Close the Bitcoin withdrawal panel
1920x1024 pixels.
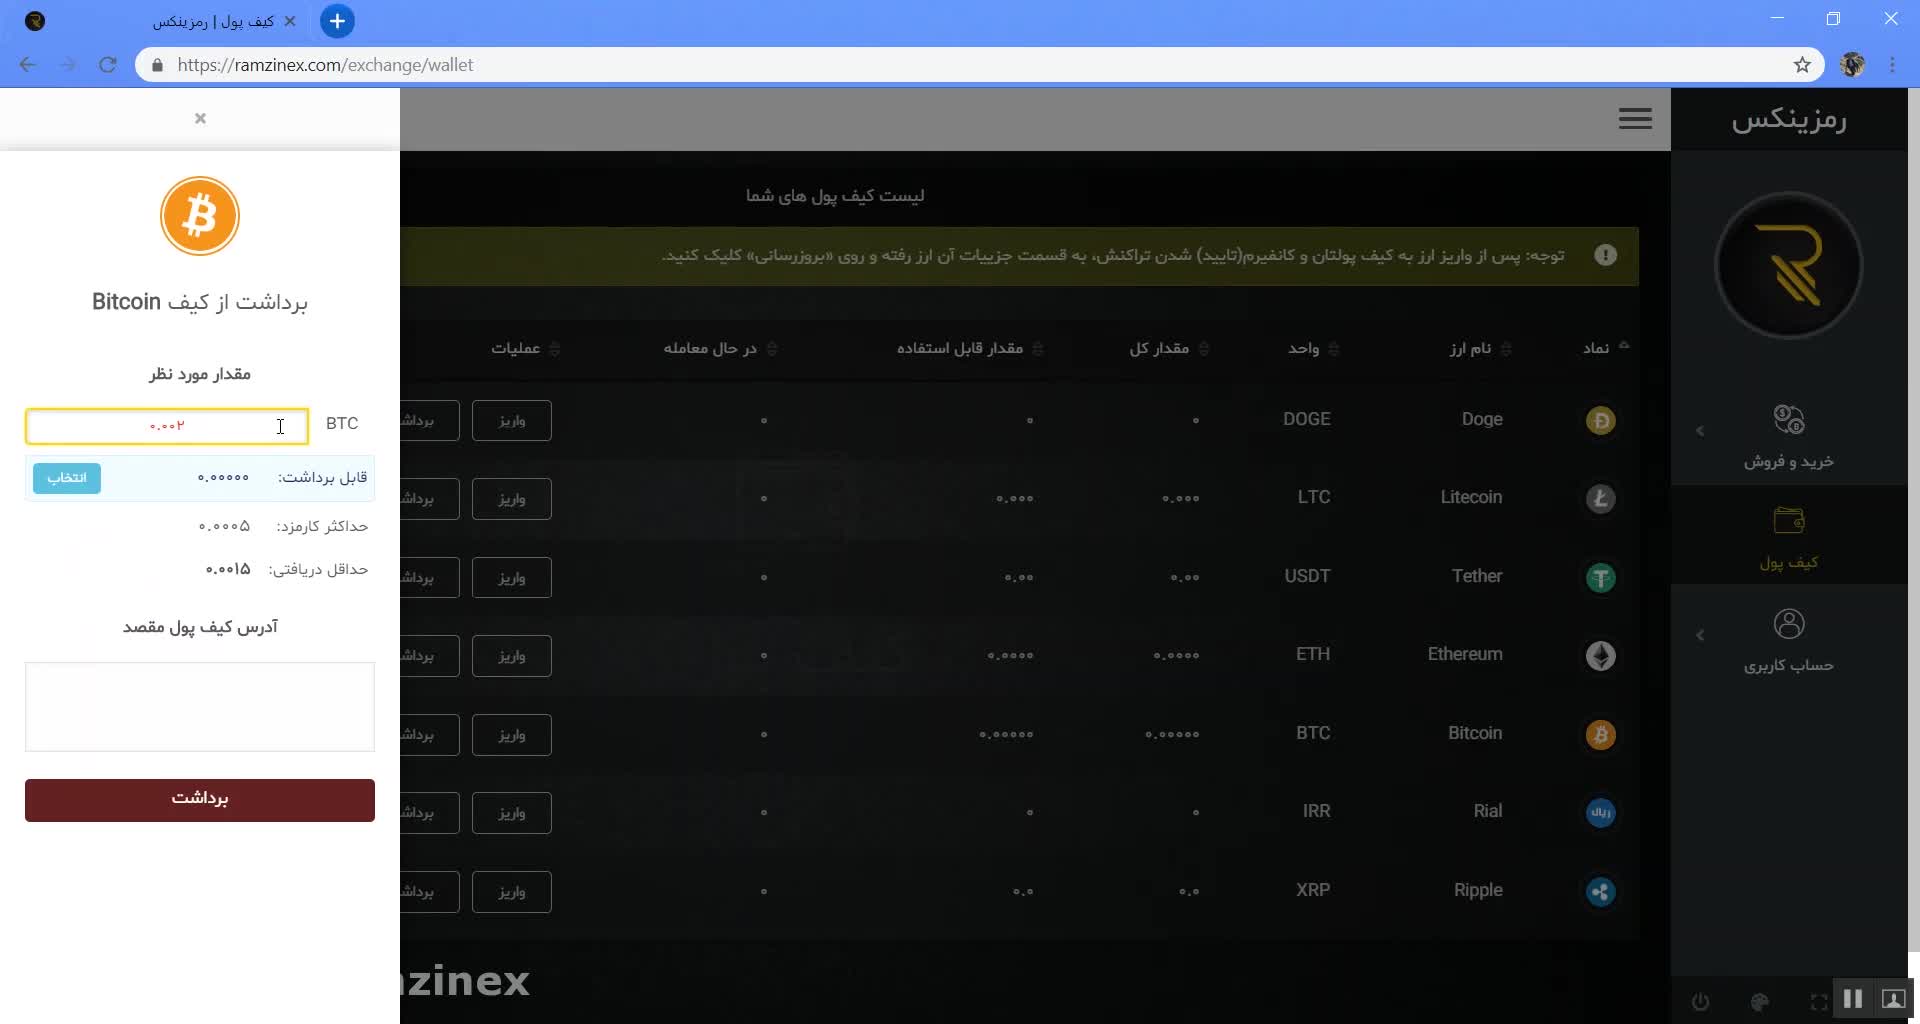point(200,118)
